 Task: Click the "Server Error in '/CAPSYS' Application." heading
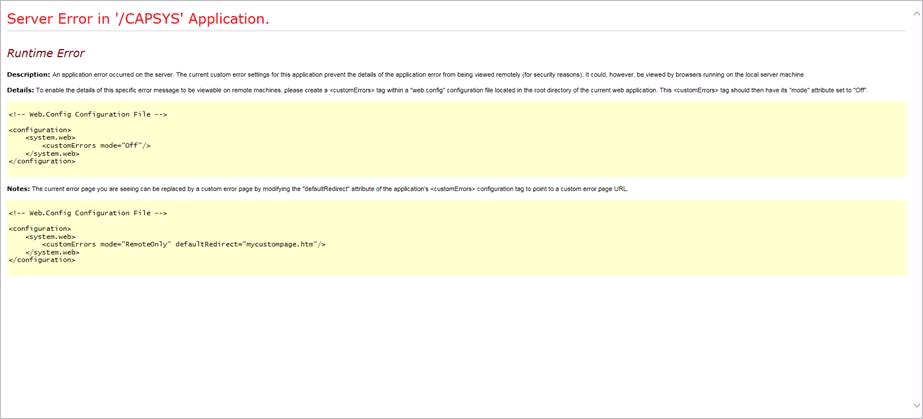(x=138, y=18)
